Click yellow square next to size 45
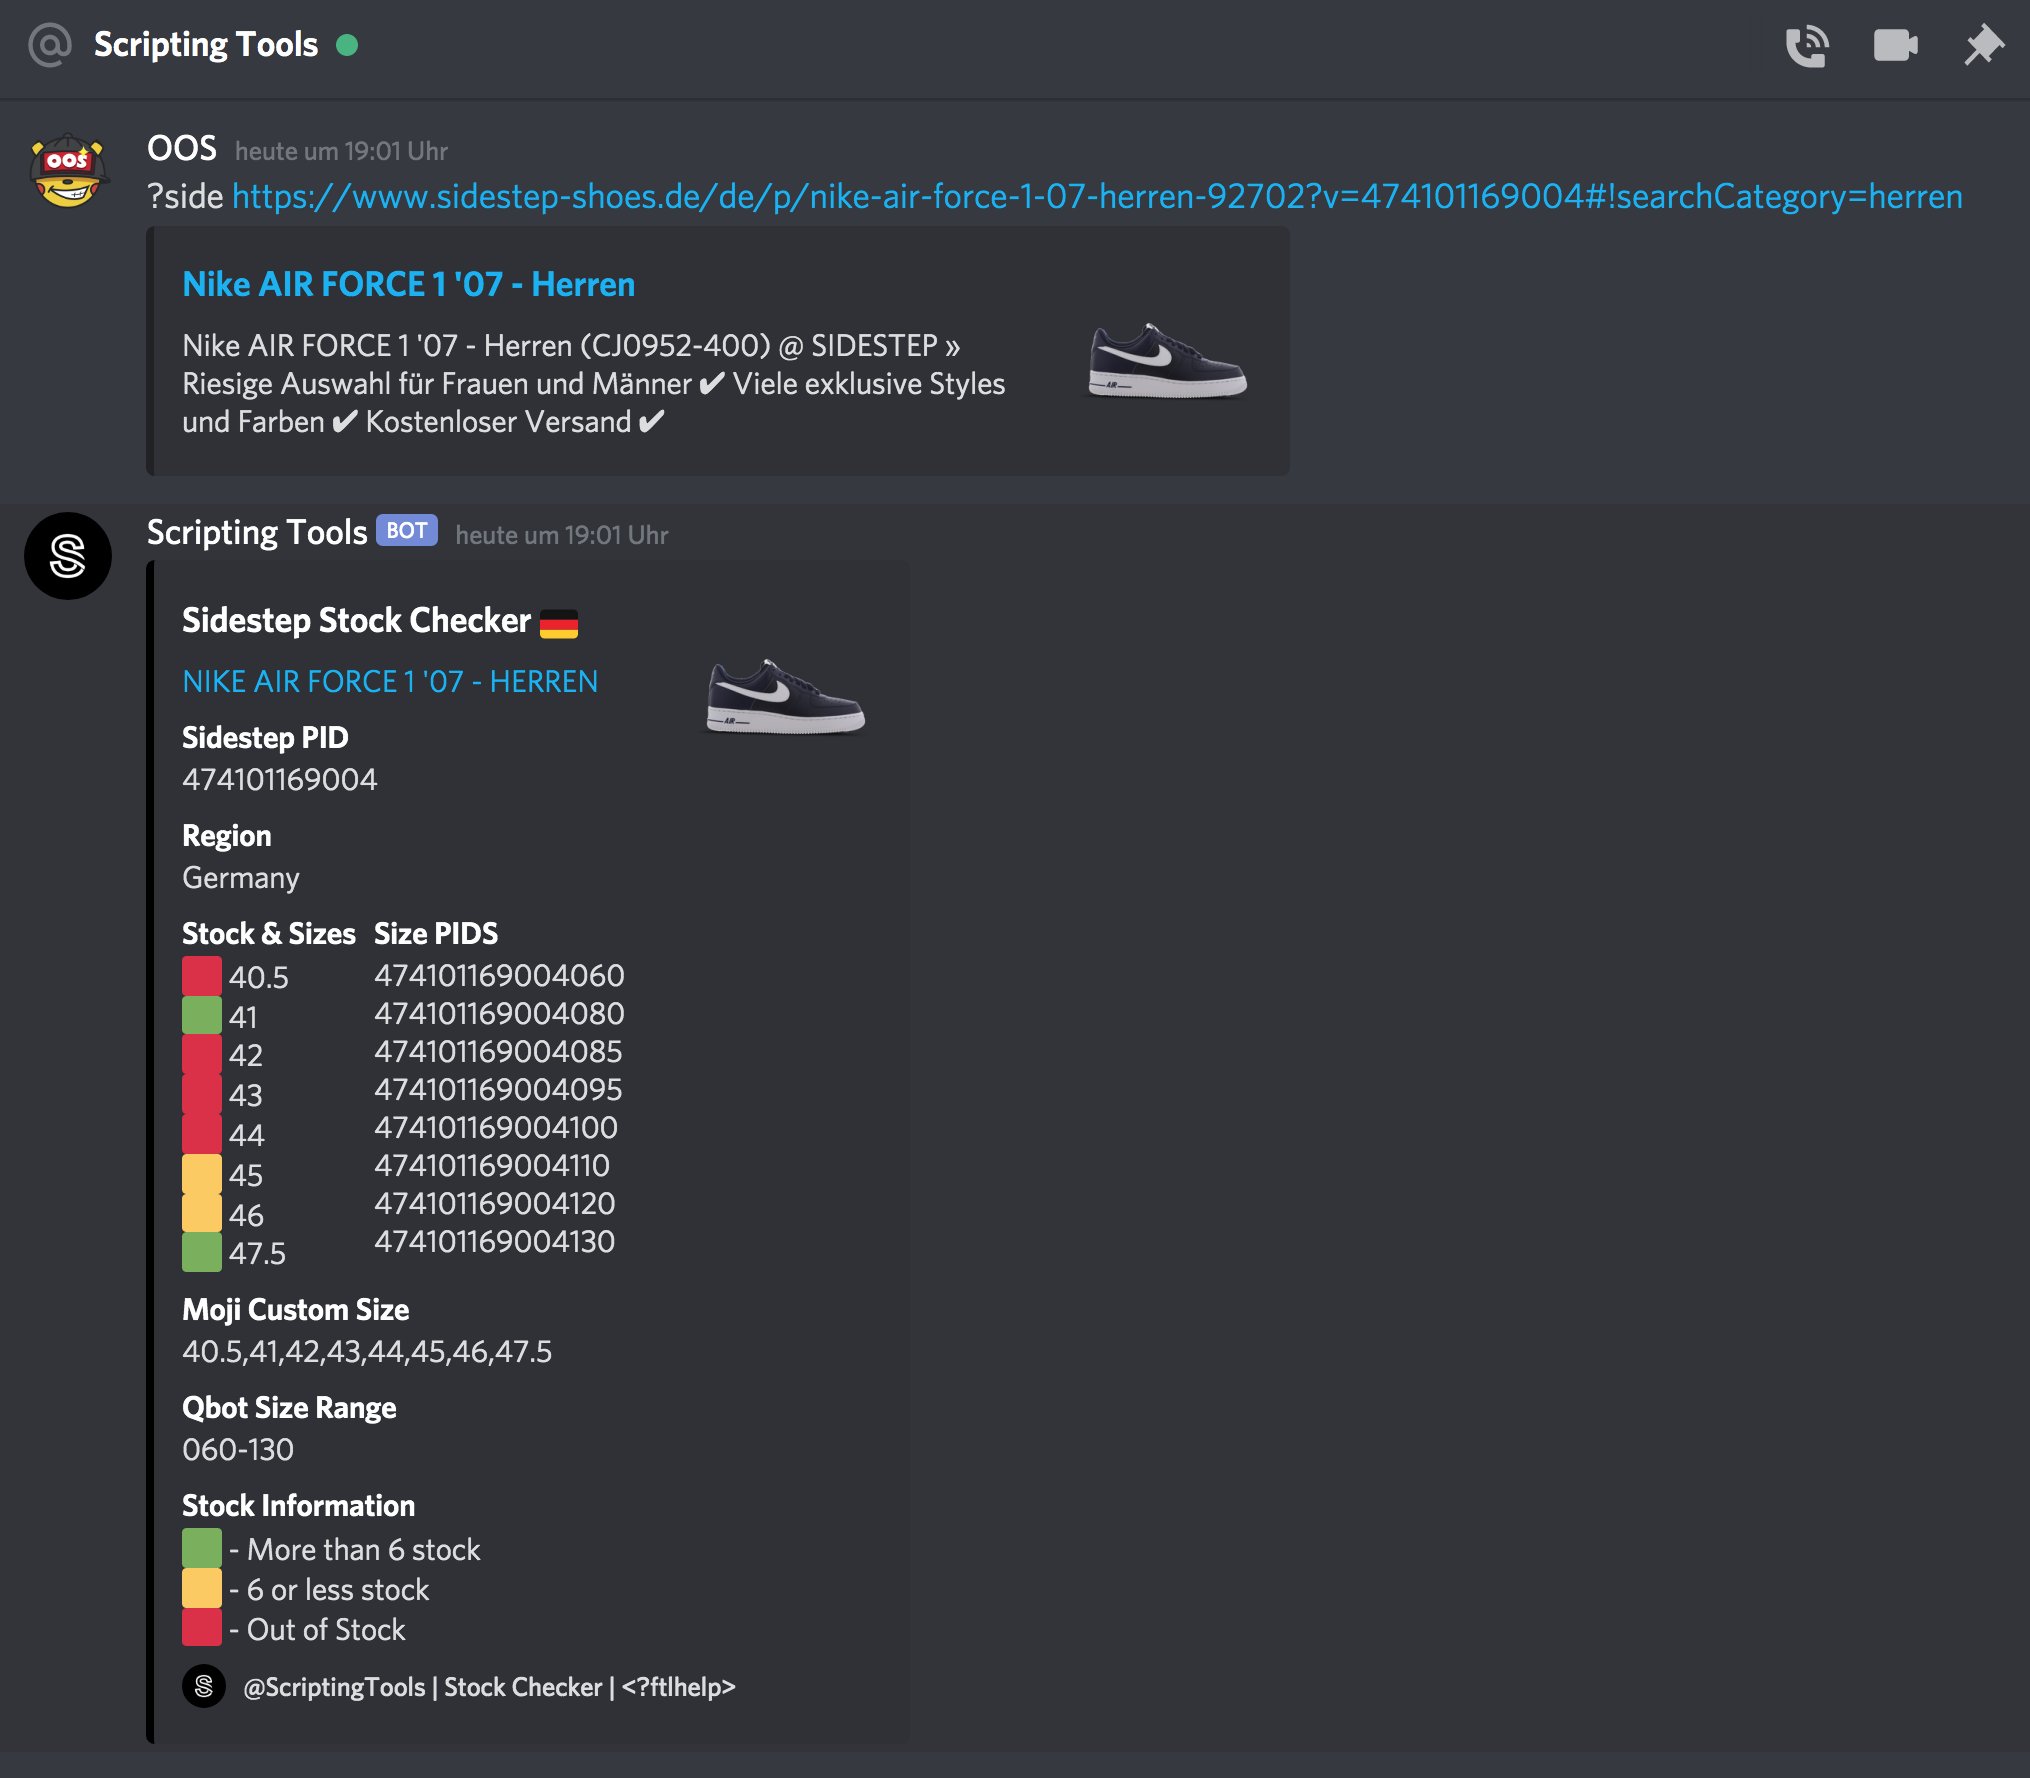The image size is (2030, 1778). (x=202, y=1174)
